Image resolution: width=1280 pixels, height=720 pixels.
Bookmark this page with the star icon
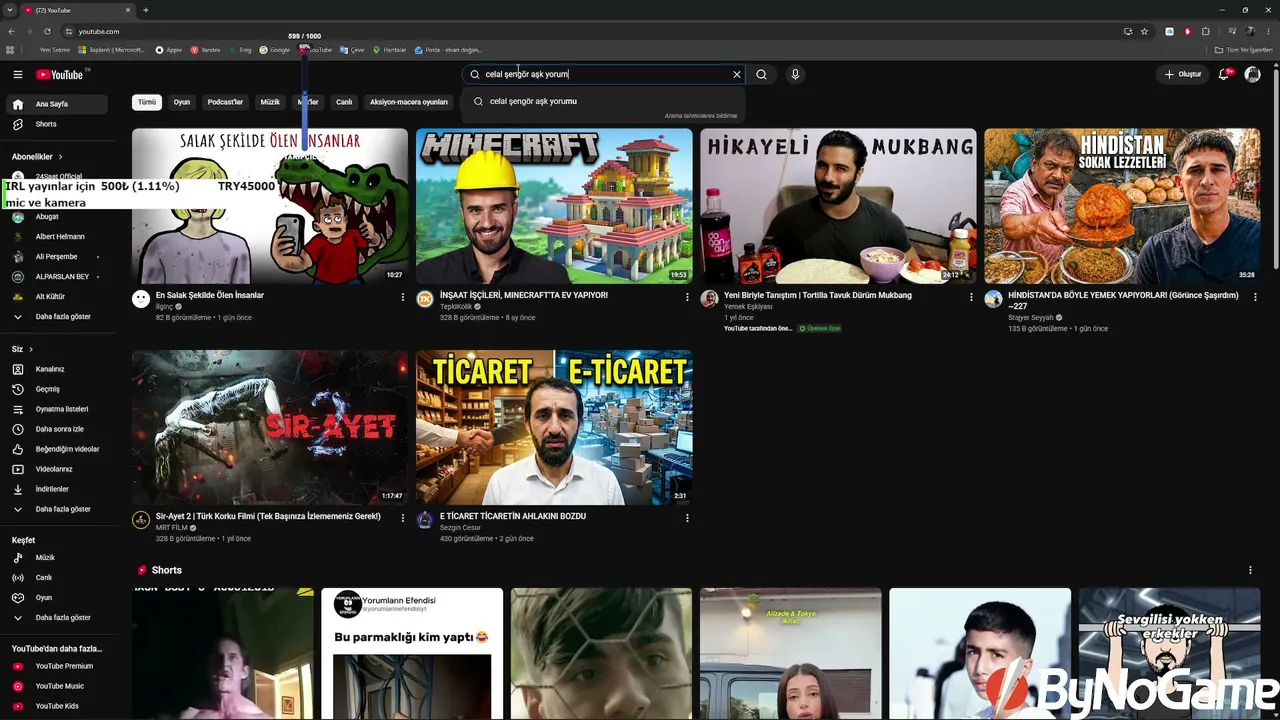tap(1144, 31)
